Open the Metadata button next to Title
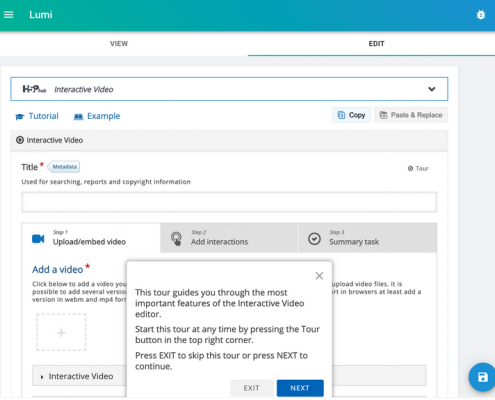The height and width of the screenshot is (400, 495). coord(64,167)
